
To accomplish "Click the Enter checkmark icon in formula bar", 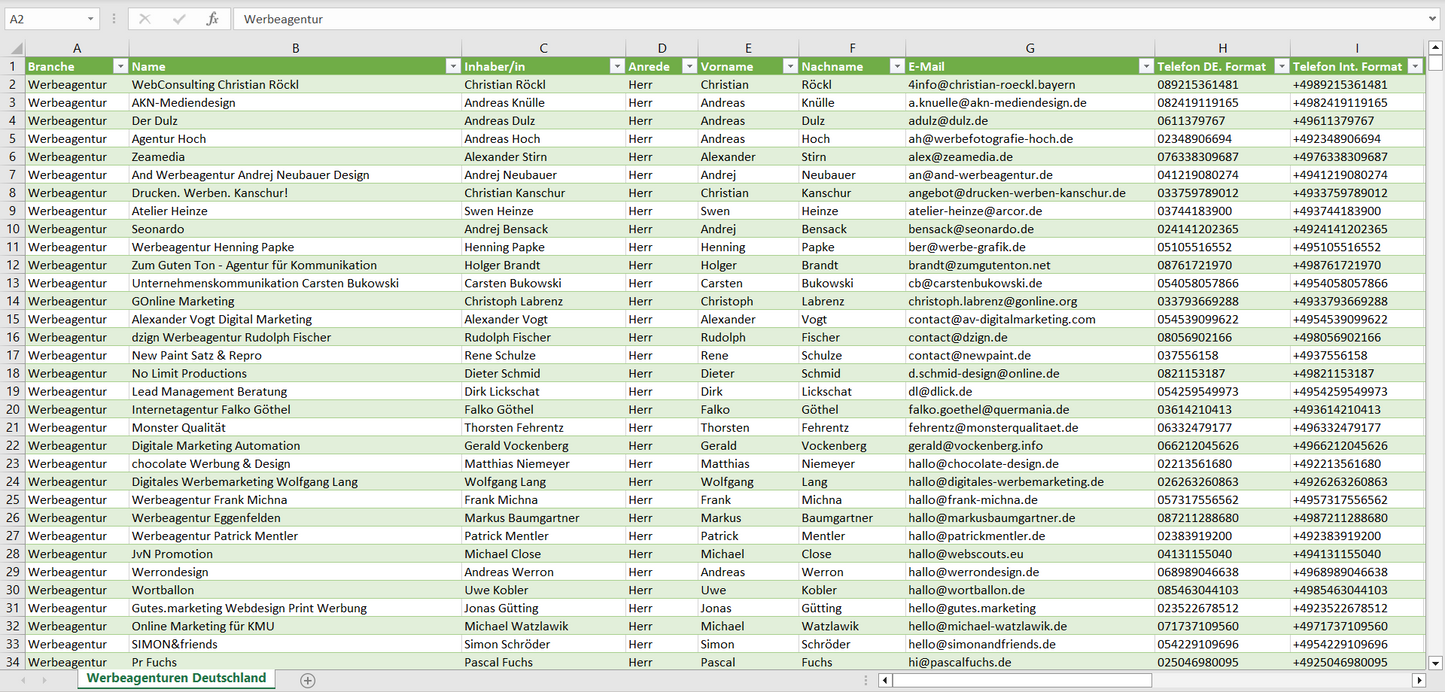I will point(179,19).
